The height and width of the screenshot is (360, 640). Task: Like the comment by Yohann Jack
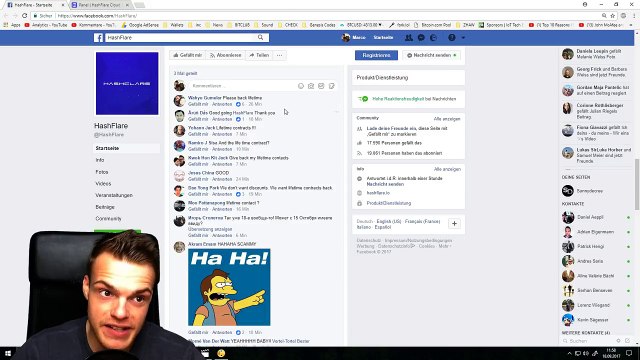click(x=198, y=134)
